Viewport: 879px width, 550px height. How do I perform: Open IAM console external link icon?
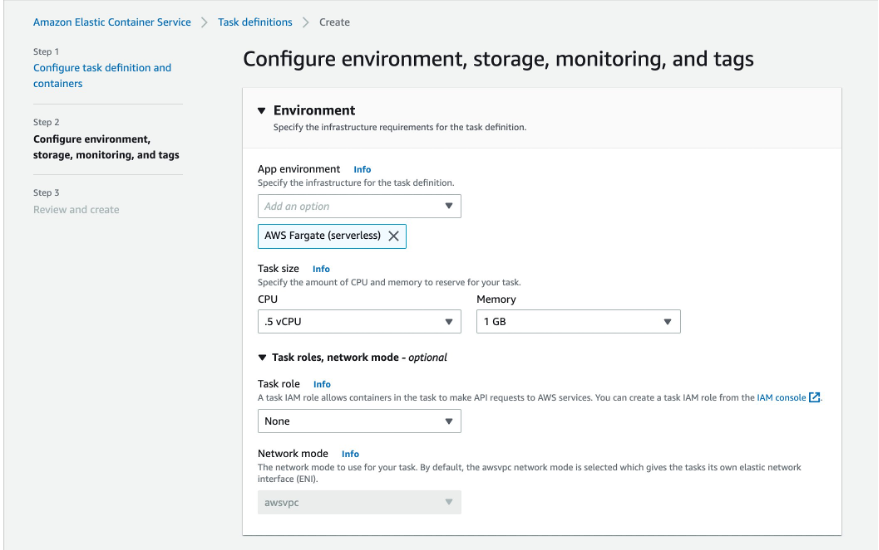coord(815,397)
